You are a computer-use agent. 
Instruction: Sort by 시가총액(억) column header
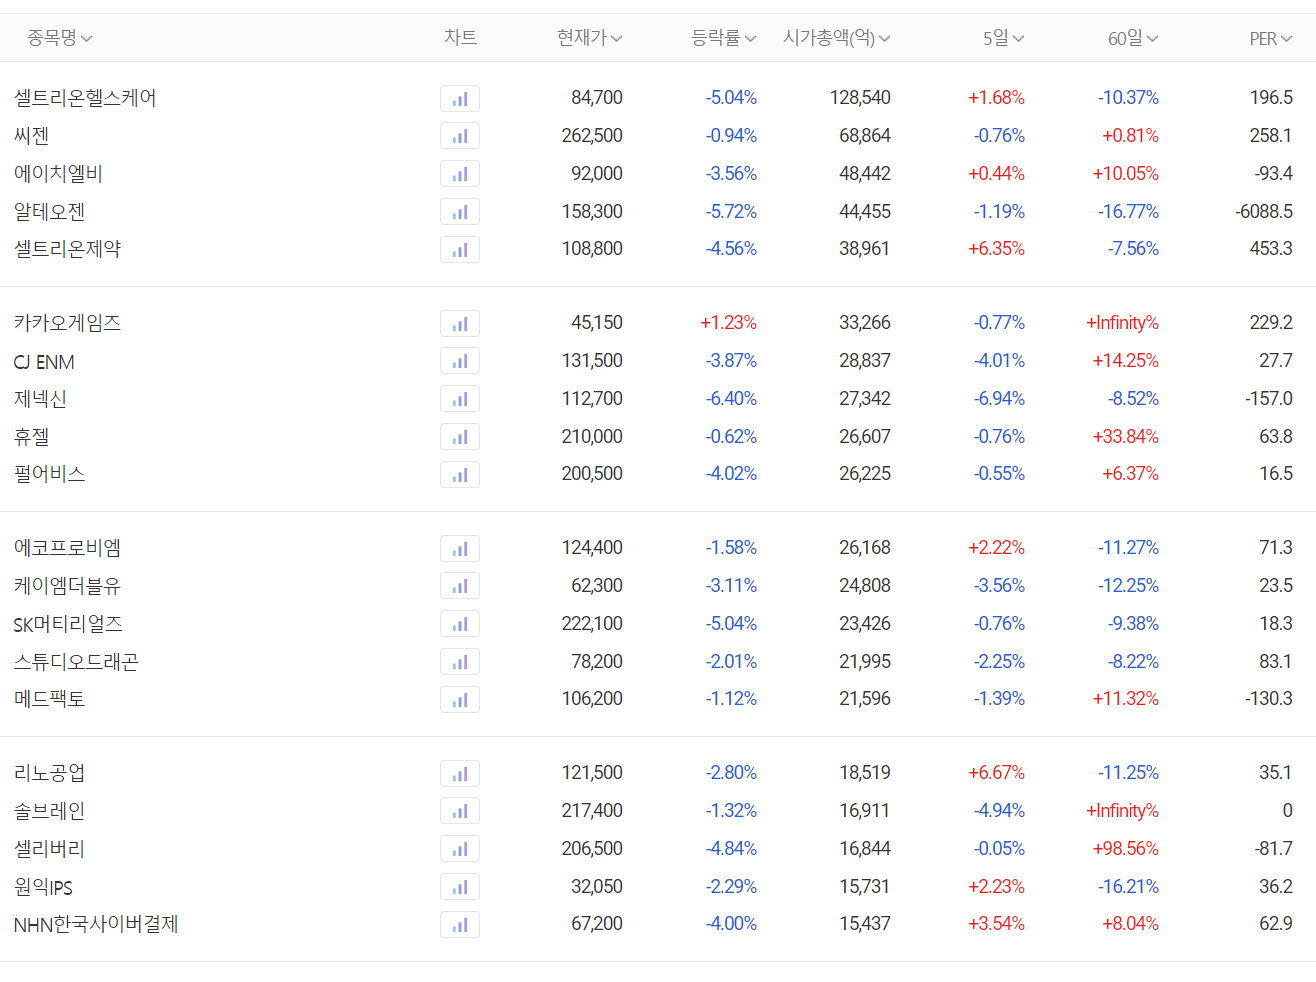[x=837, y=38]
